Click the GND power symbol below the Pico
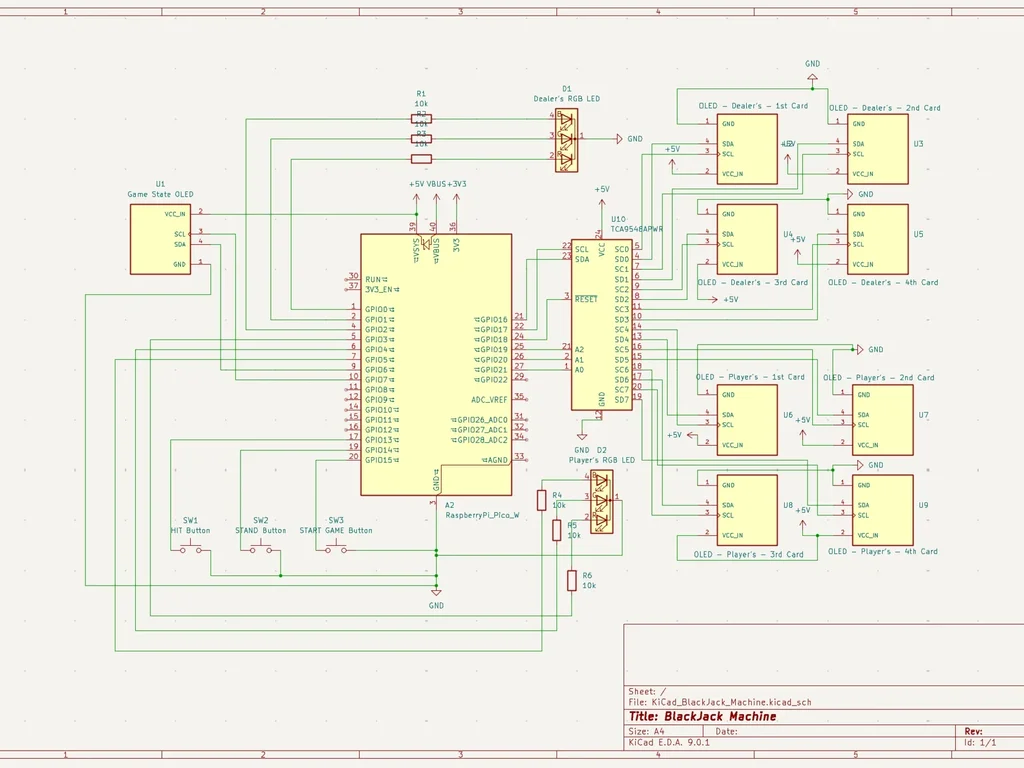This screenshot has width=1024, height=768. (435, 590)
